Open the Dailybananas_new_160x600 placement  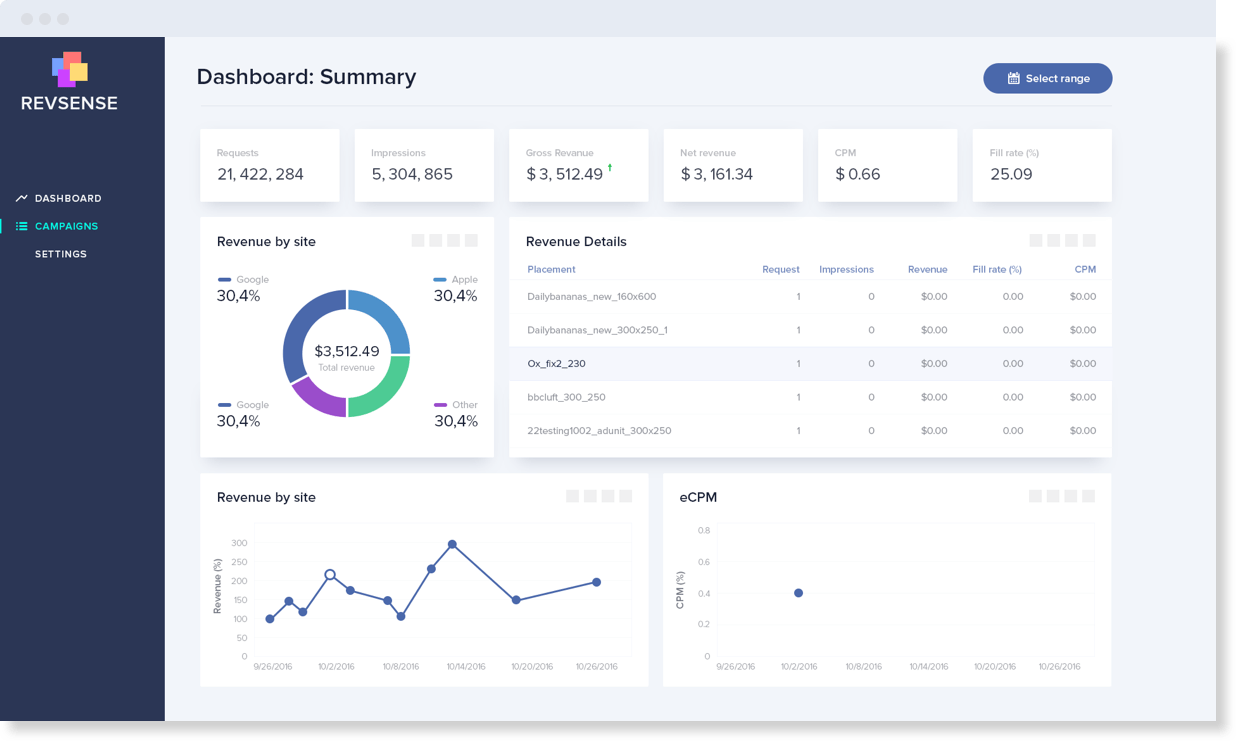591,297
